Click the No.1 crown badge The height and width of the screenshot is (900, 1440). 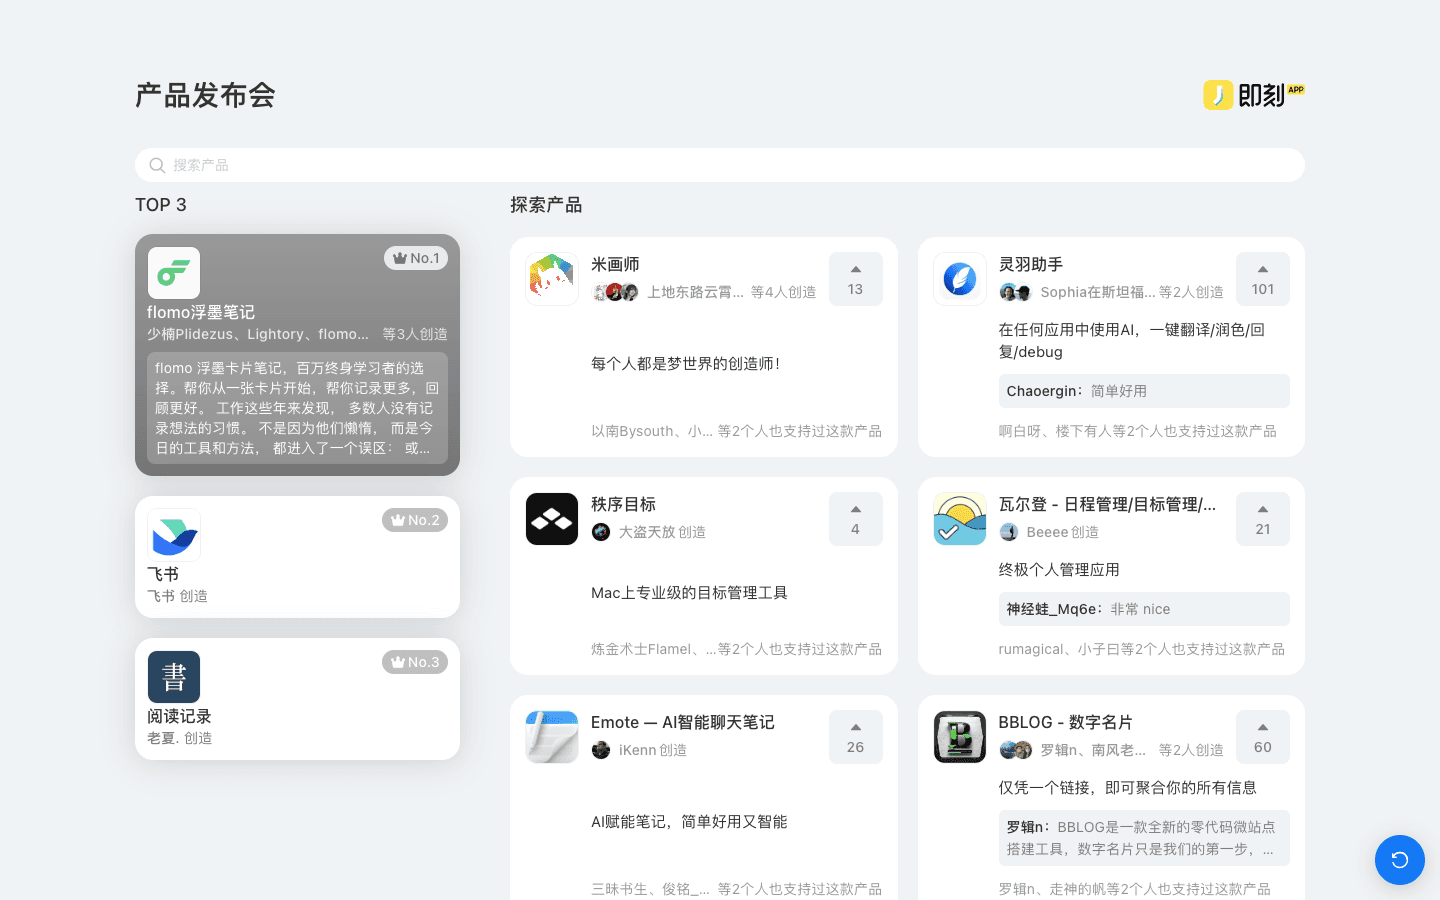[416, 258]
